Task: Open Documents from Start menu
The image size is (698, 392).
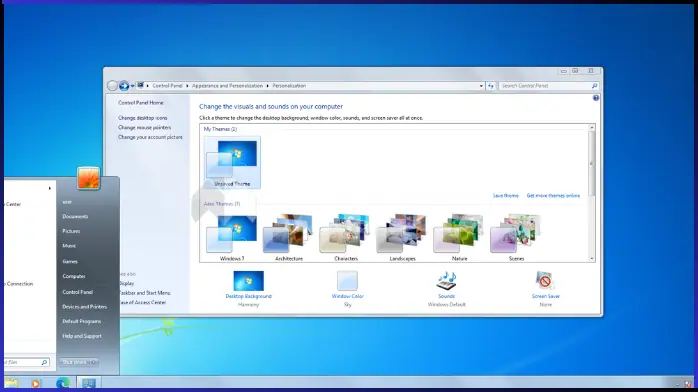Action: 75,217
